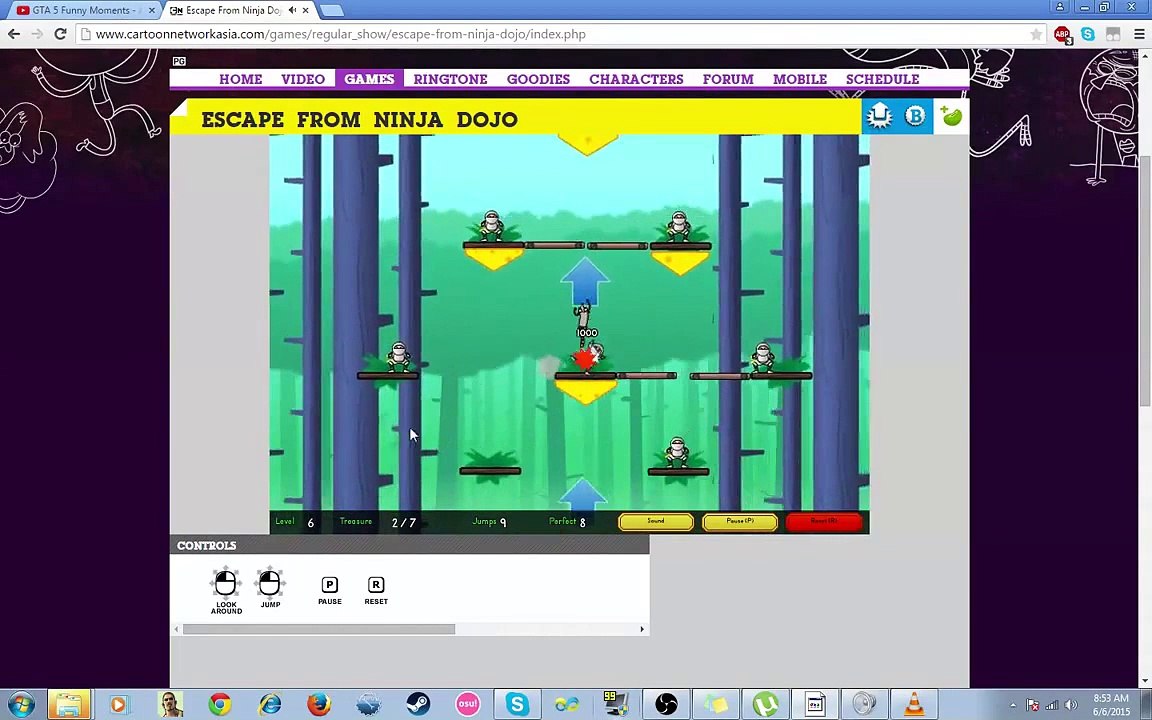Image resolution: width=1152 pixels, height=720 pixels.
Task: Open Windows Explorer from taskbar
Action: 69,705
